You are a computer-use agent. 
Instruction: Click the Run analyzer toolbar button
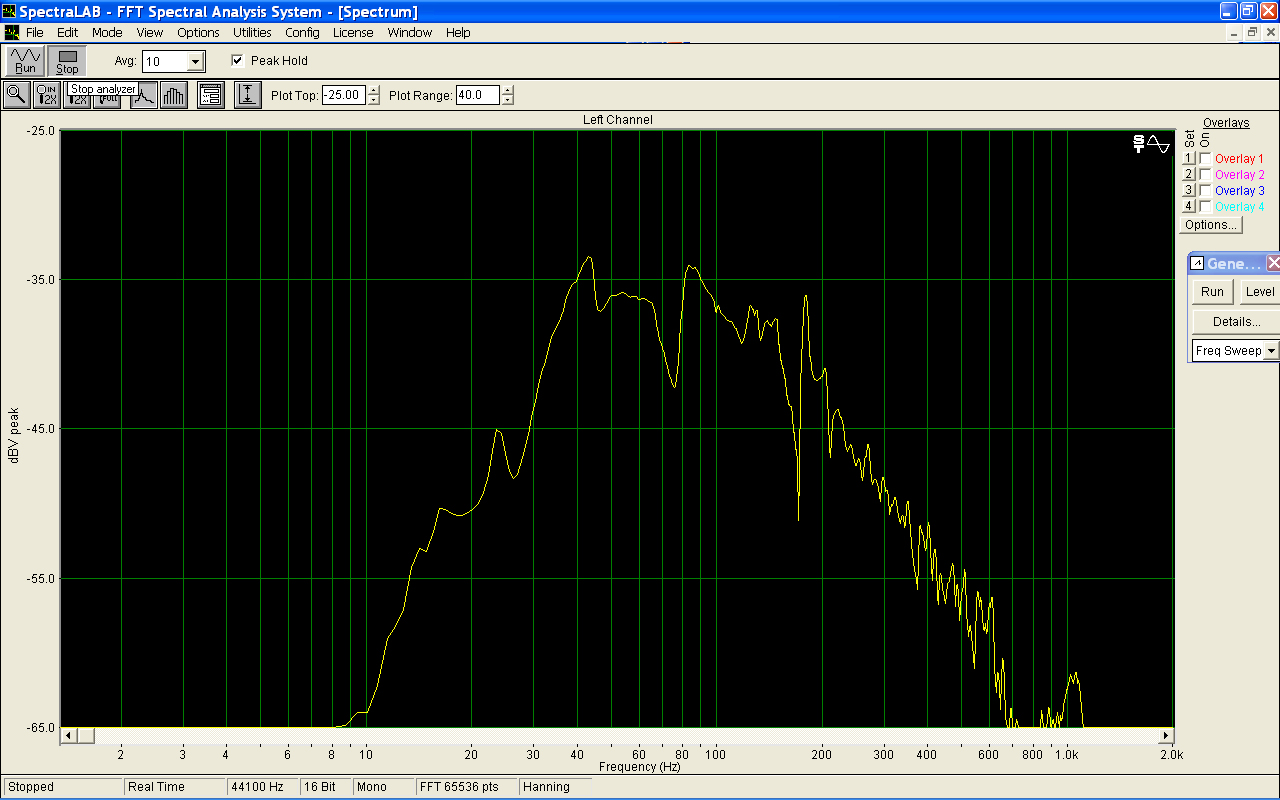25,61
